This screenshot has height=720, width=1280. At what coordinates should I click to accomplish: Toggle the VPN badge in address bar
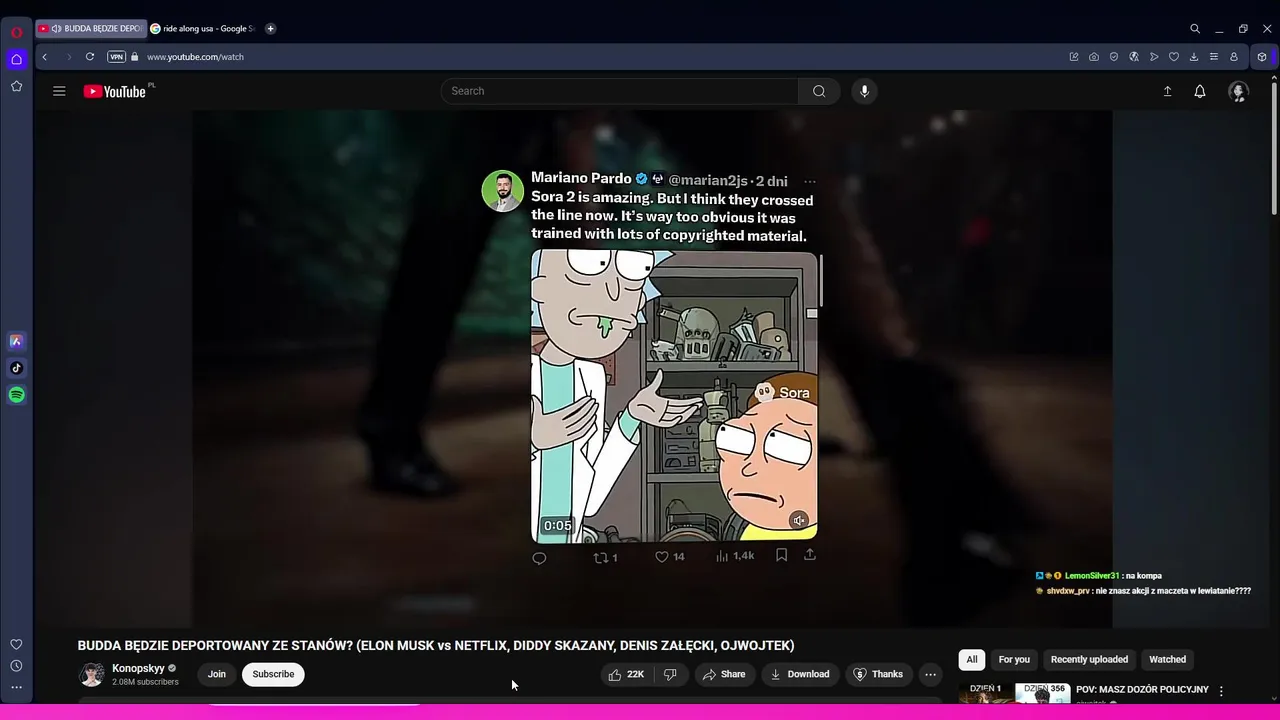click(116, 57)
